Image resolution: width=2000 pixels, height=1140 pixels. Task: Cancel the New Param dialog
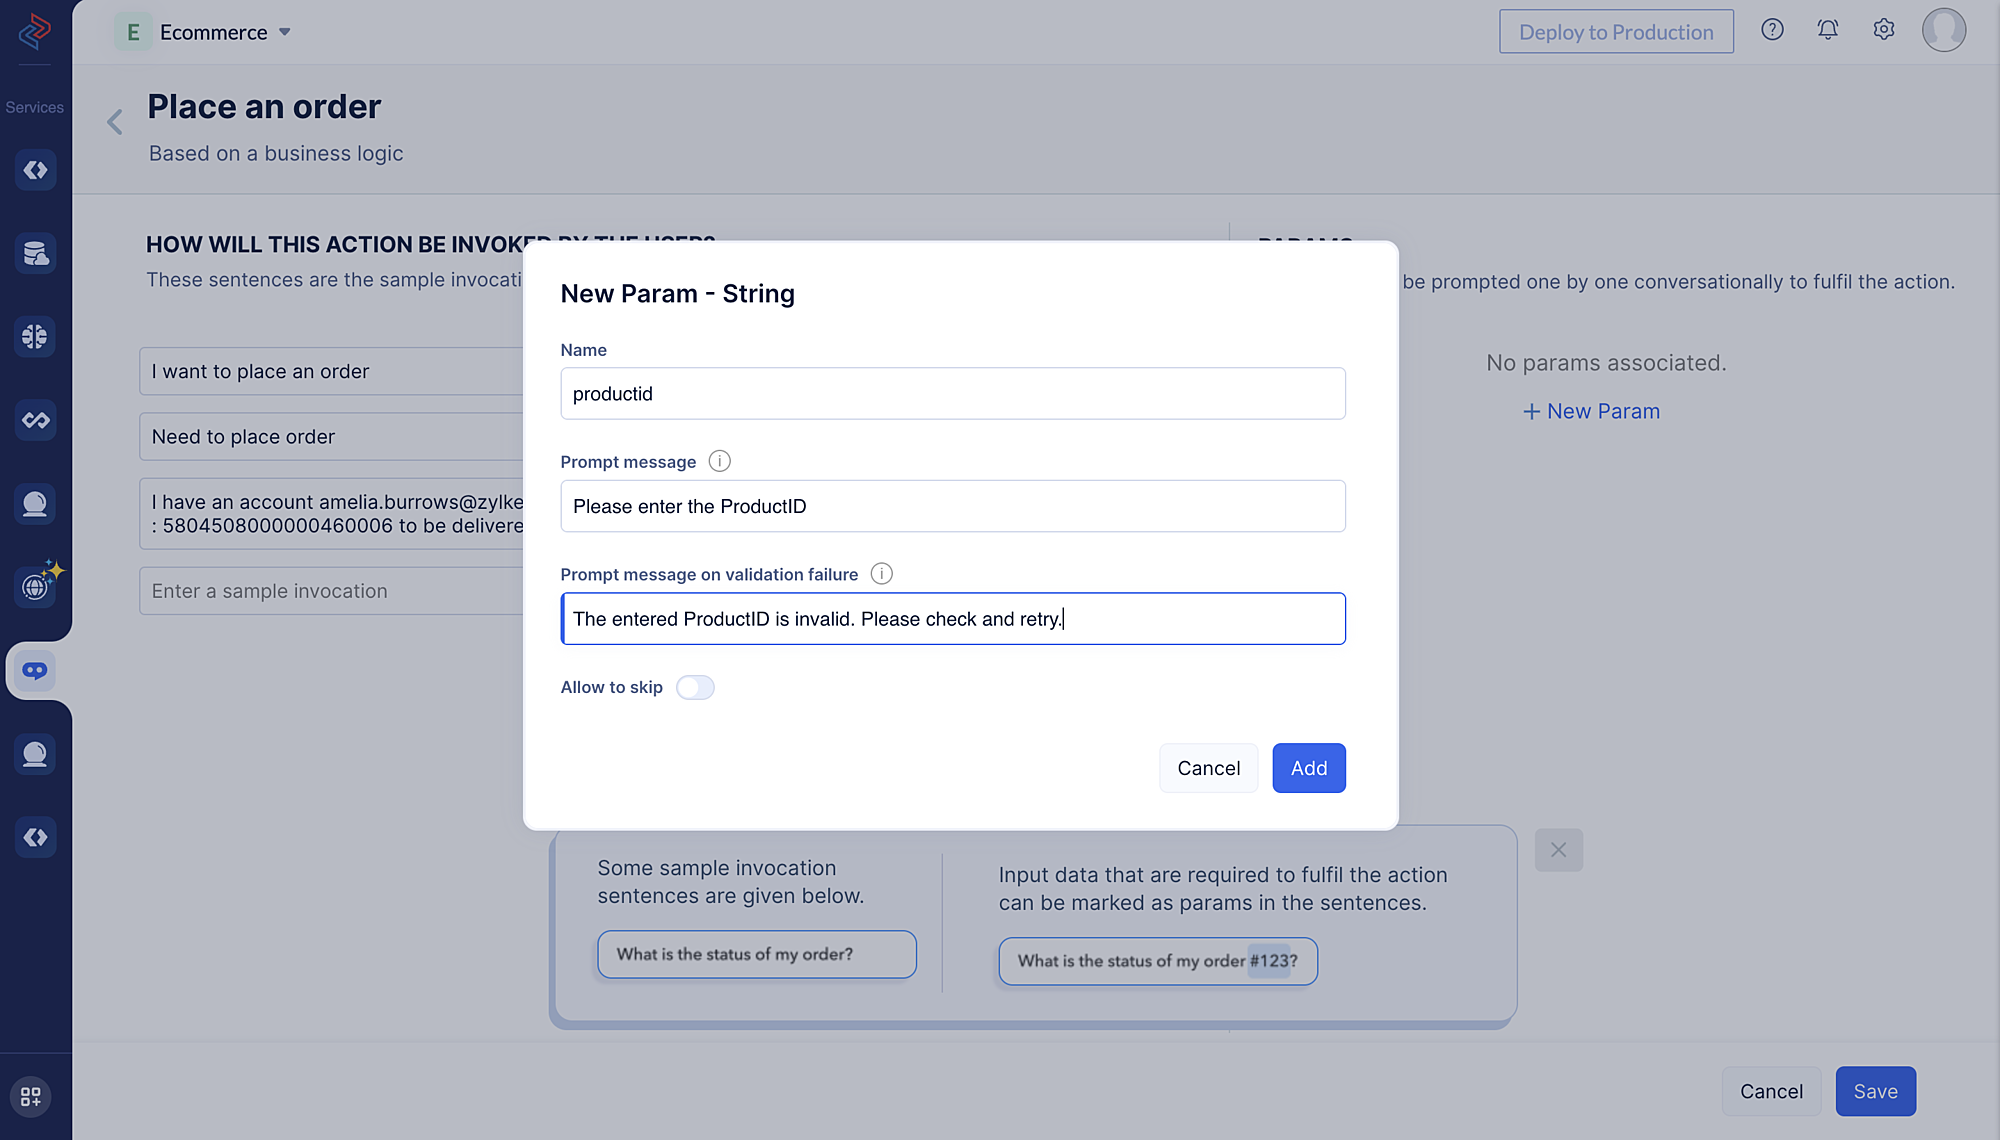coord(1208,768)
